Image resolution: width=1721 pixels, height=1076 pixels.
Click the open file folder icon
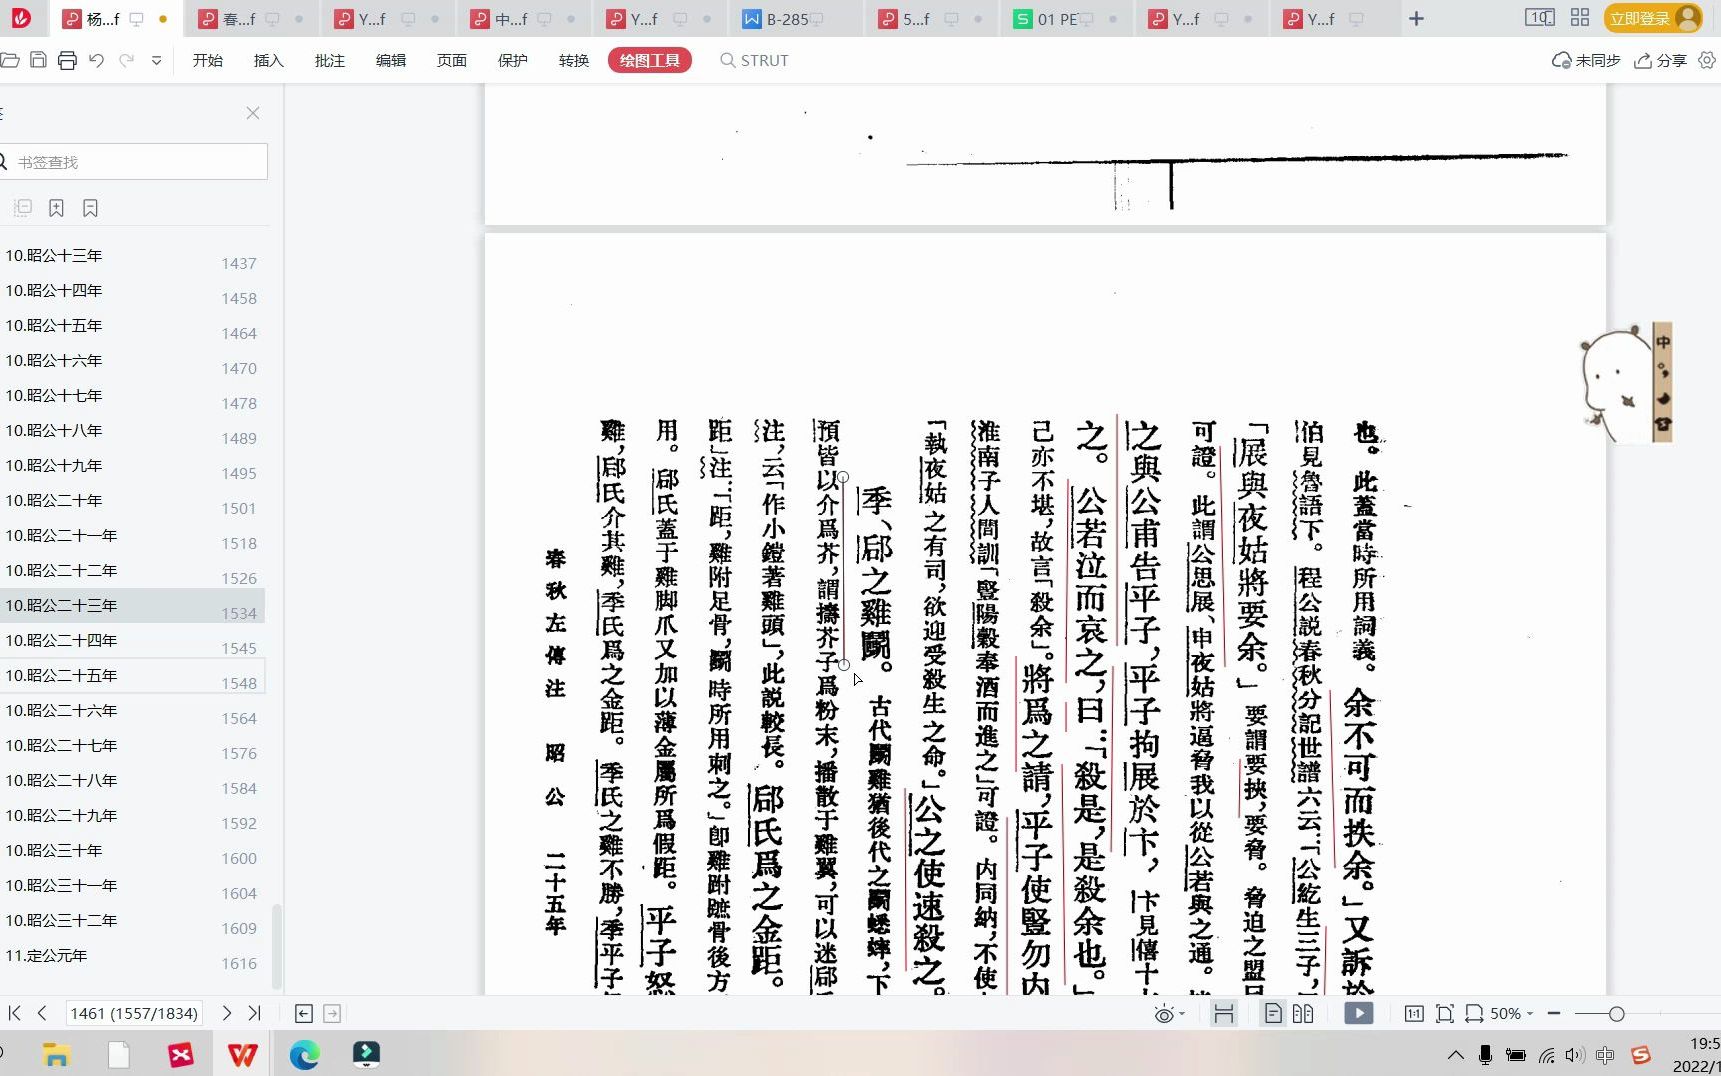tap(9, 60)
